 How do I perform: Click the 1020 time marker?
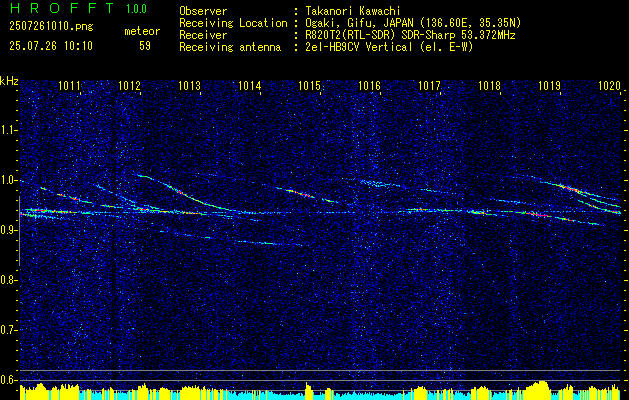(609, 85)
